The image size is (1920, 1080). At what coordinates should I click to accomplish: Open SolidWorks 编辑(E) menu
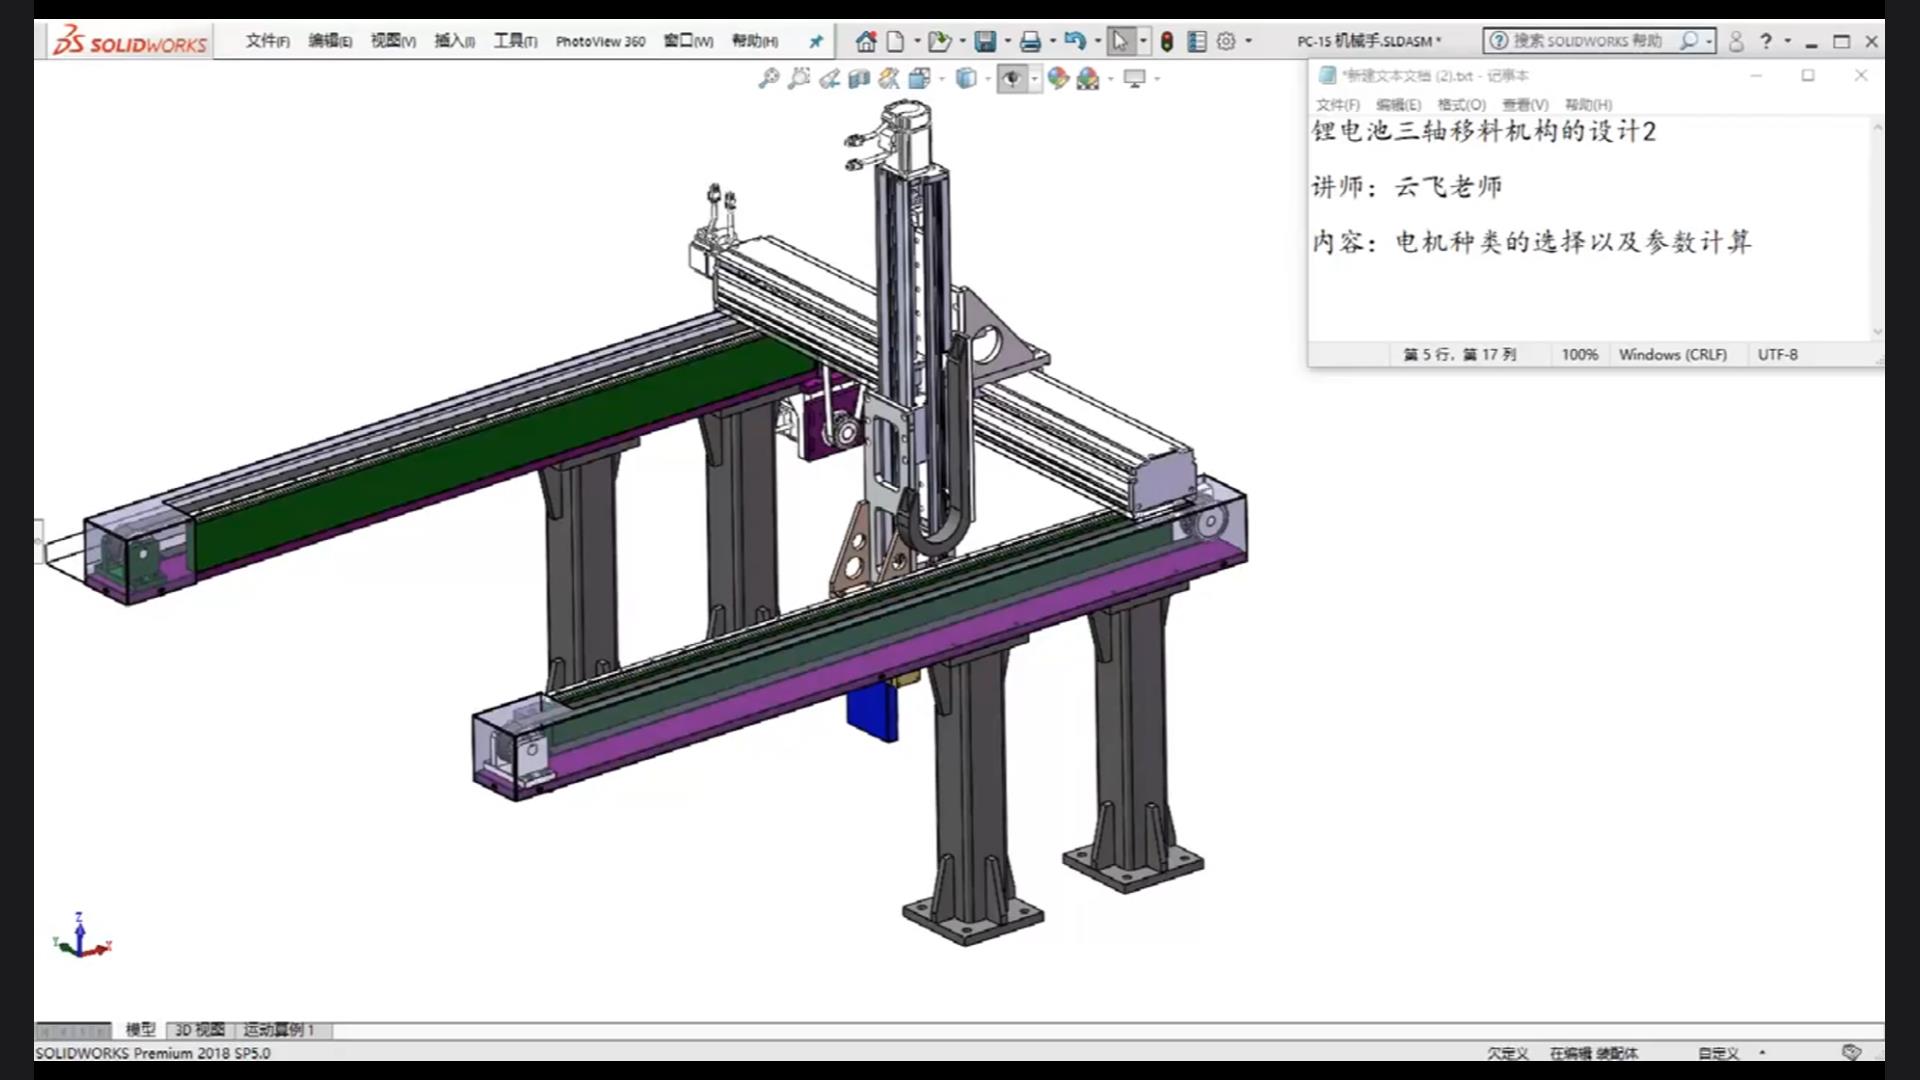[x=330, y=41]
